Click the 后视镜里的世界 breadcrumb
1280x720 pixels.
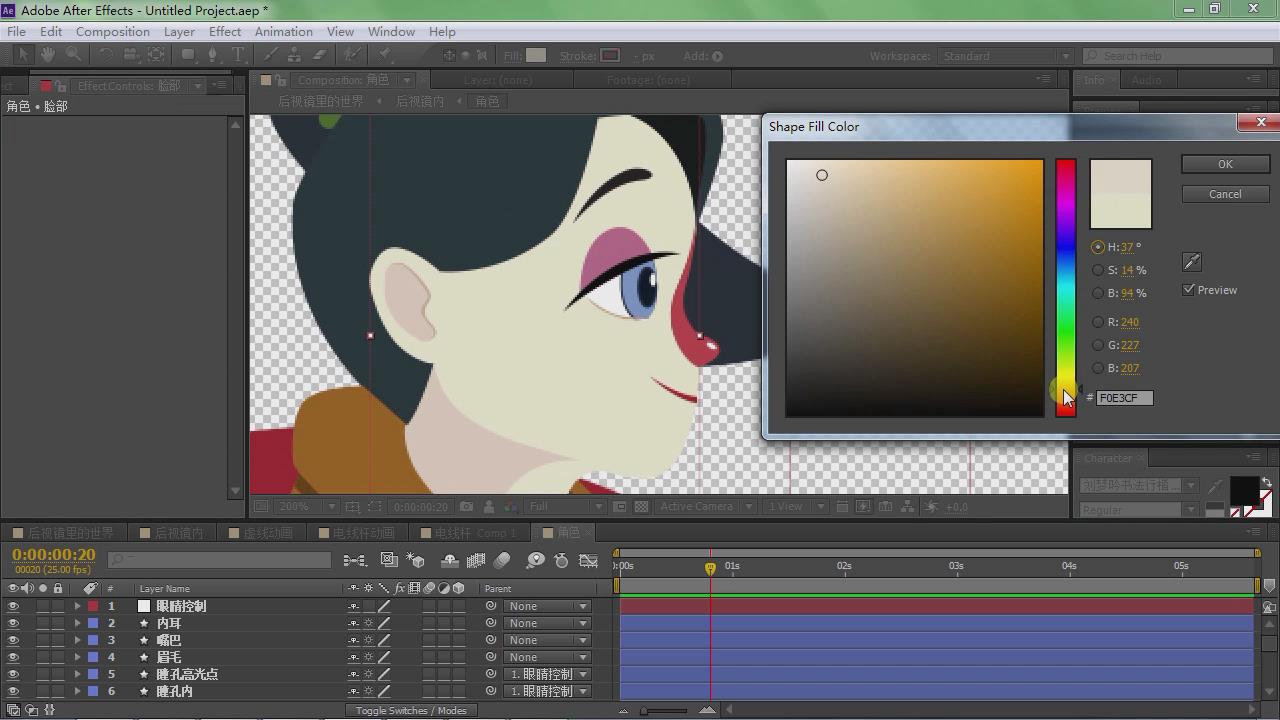pos(321,101)
